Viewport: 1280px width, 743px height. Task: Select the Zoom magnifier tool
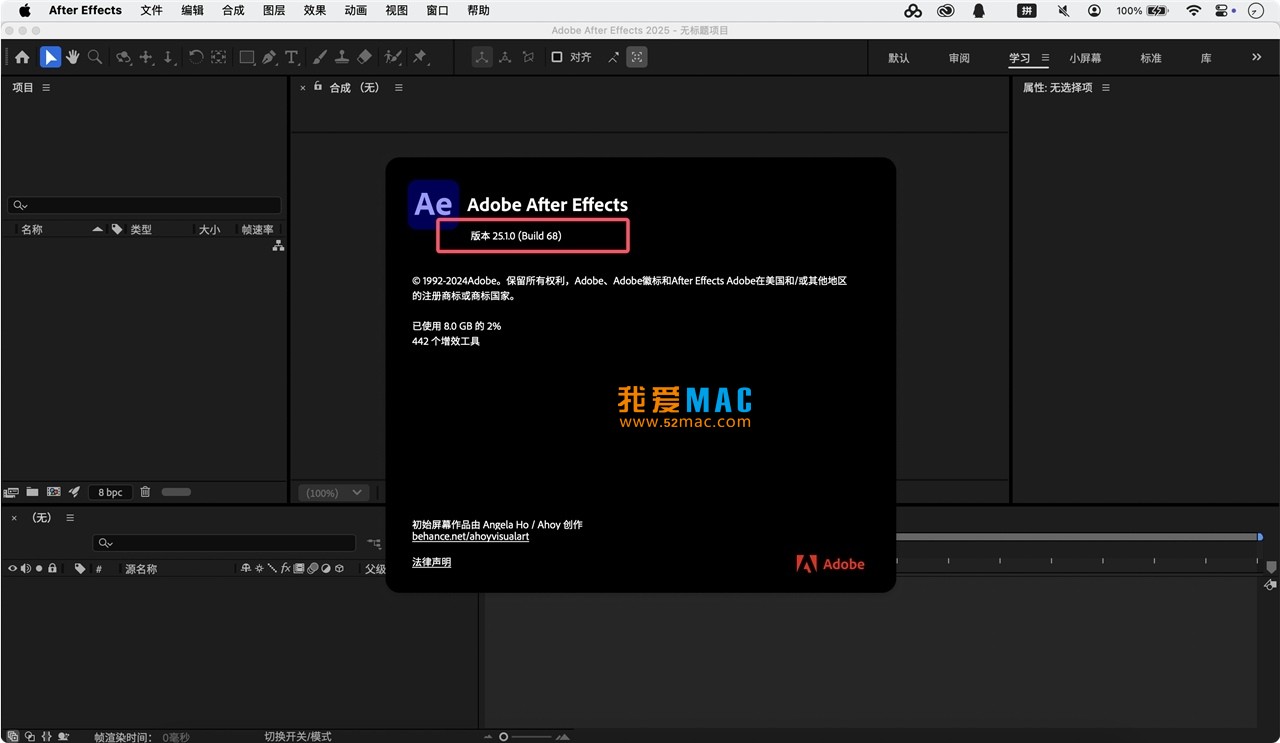tap(95, 57)
